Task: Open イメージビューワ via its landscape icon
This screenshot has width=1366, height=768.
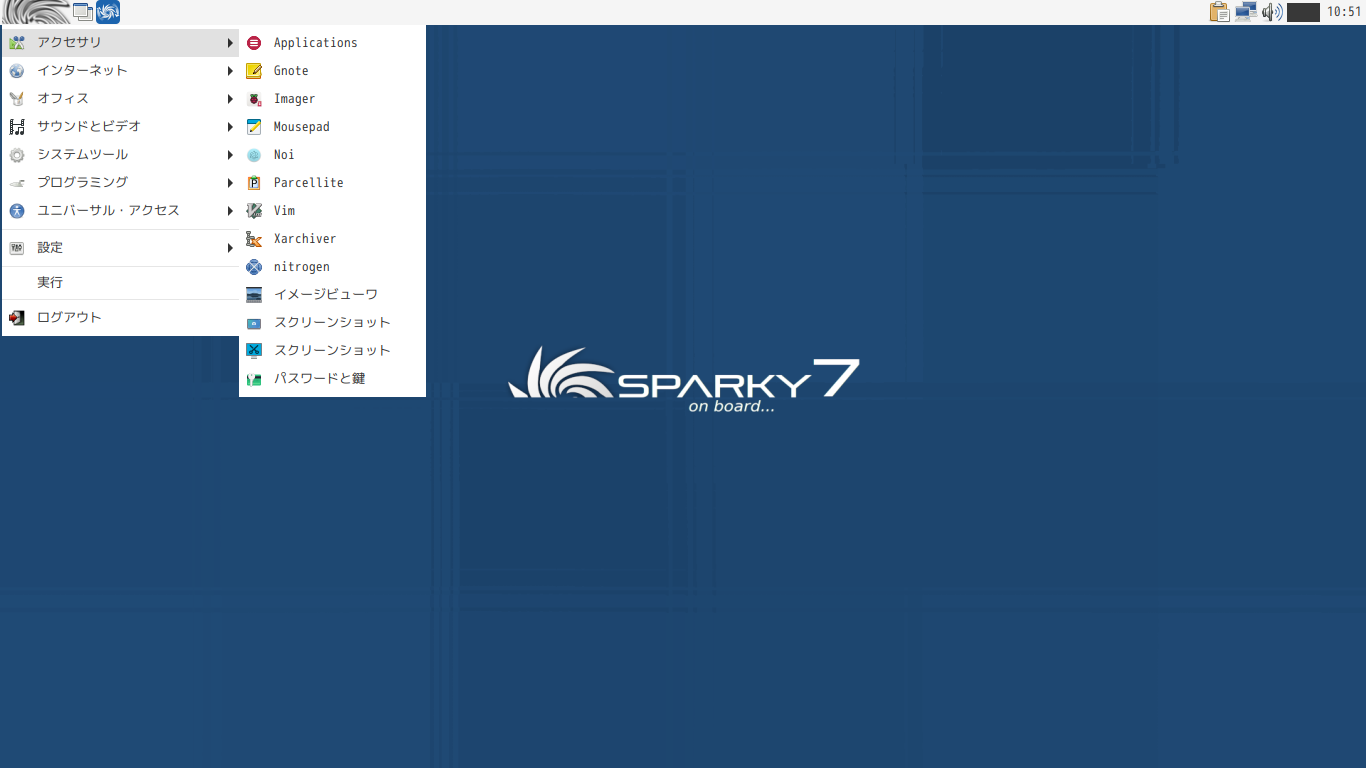Action: click(x=254, y=295)
